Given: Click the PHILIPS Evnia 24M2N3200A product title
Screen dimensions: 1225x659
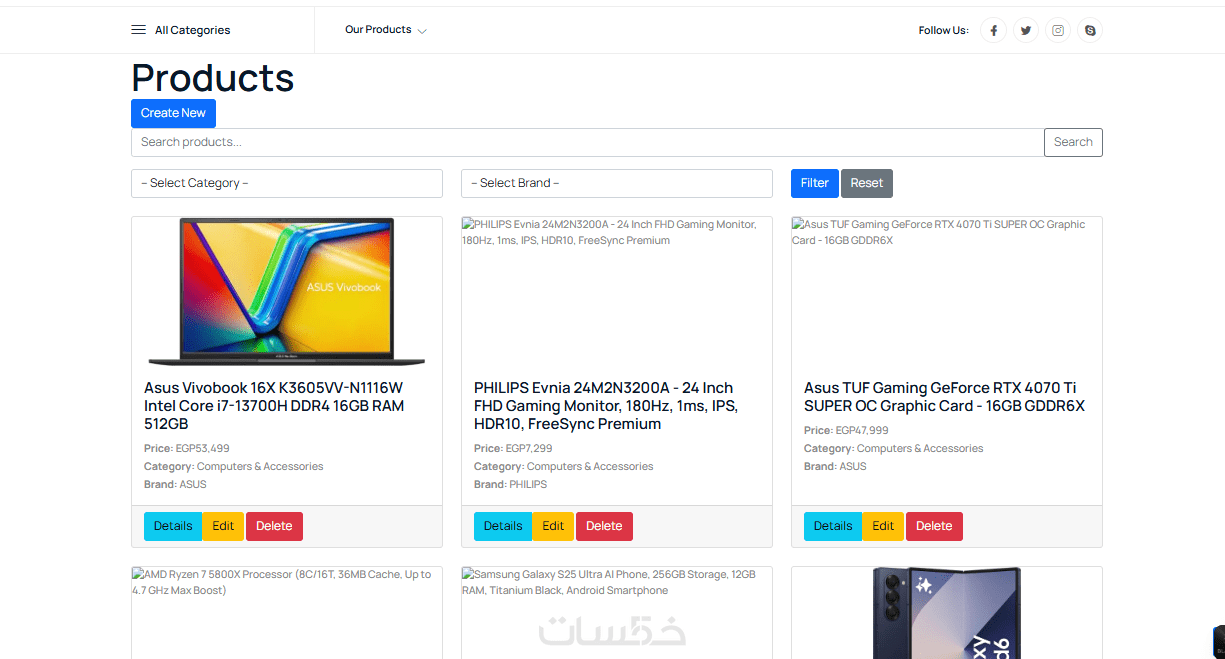Looking at the screenshot, I should (606, 406).
